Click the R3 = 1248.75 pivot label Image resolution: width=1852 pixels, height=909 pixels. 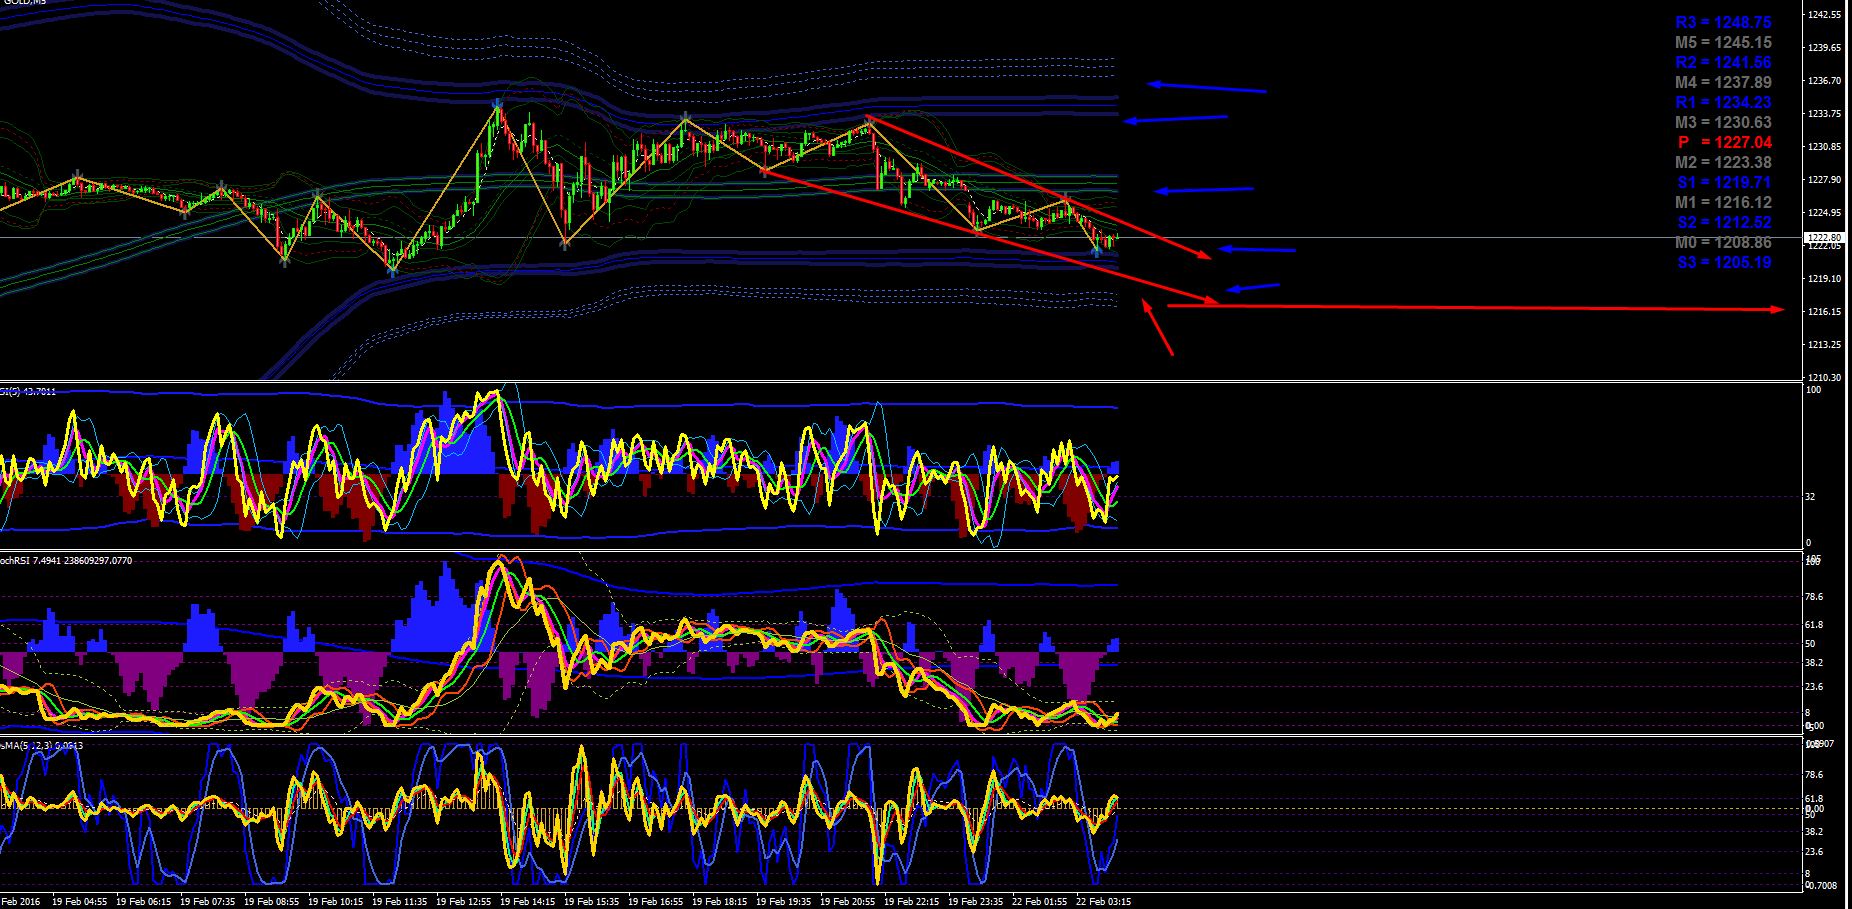1723,22
